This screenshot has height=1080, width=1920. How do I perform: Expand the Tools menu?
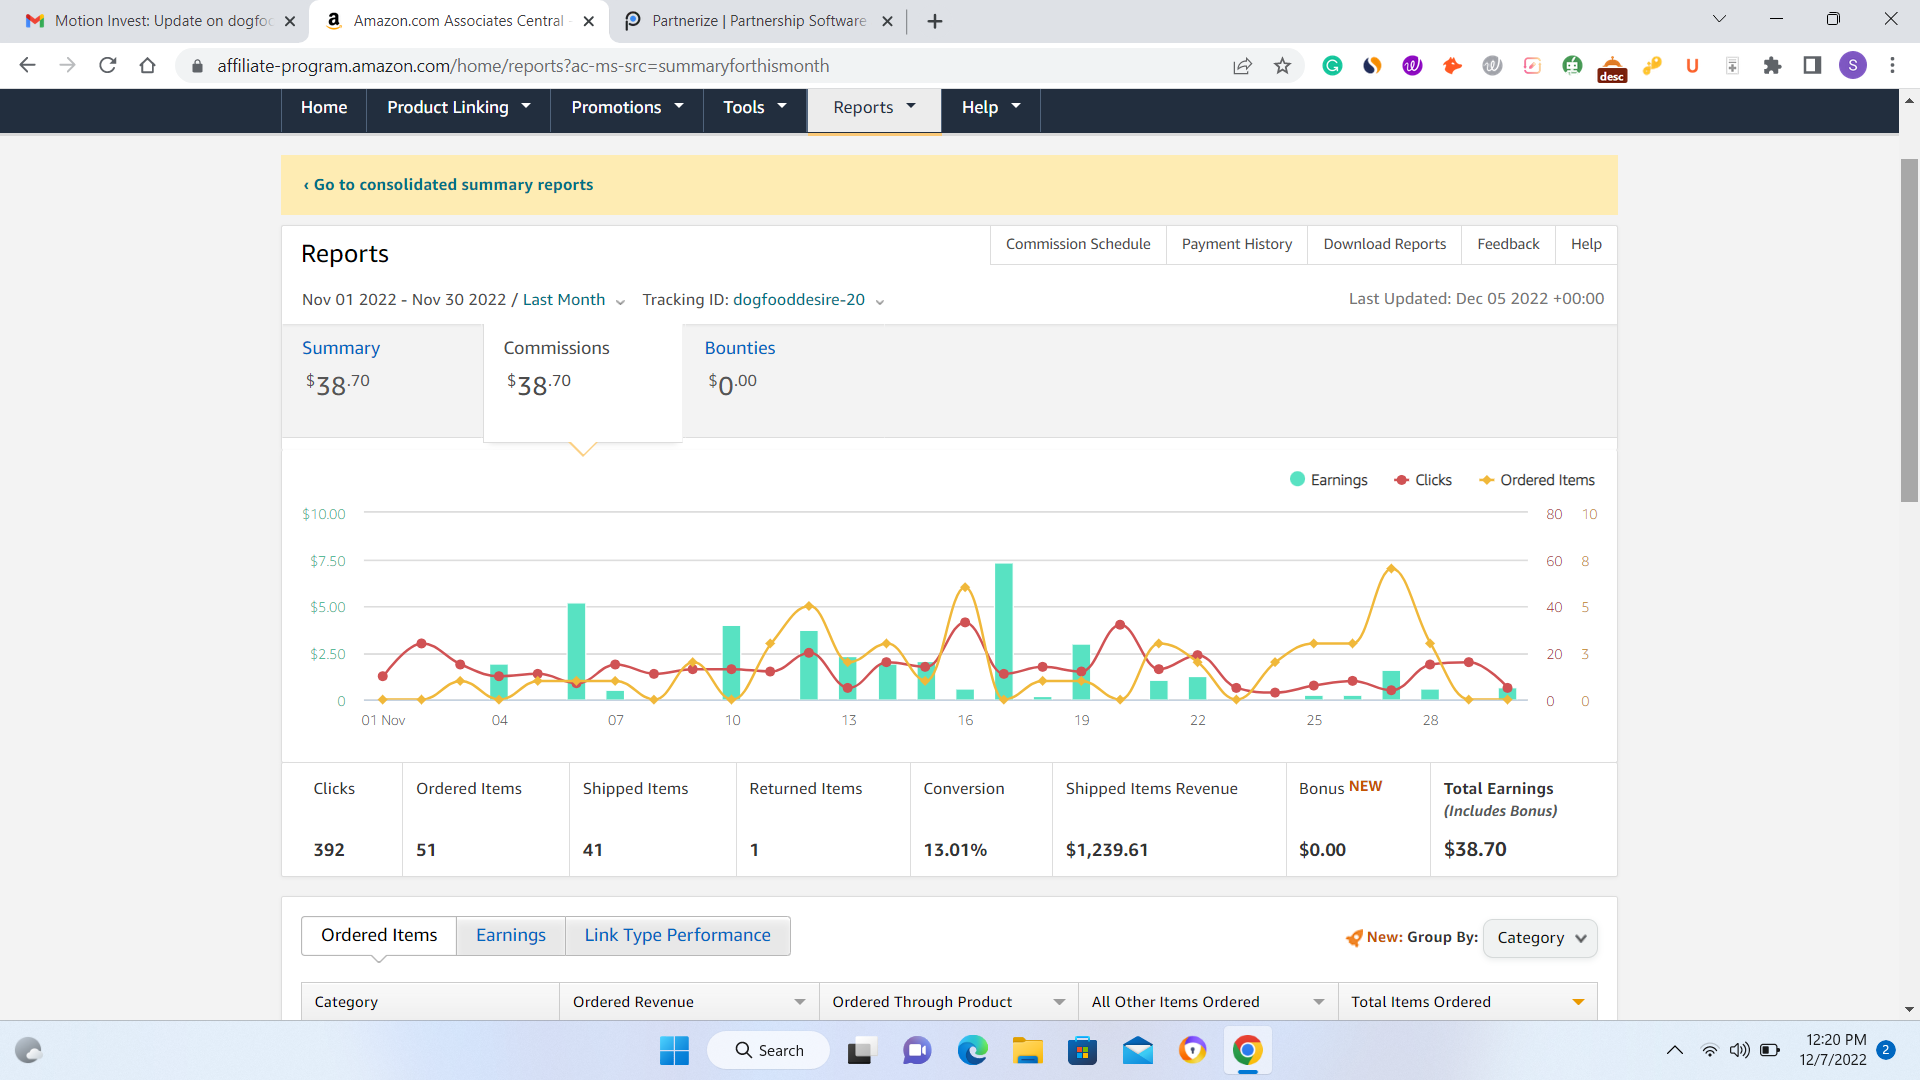[755, 108]
